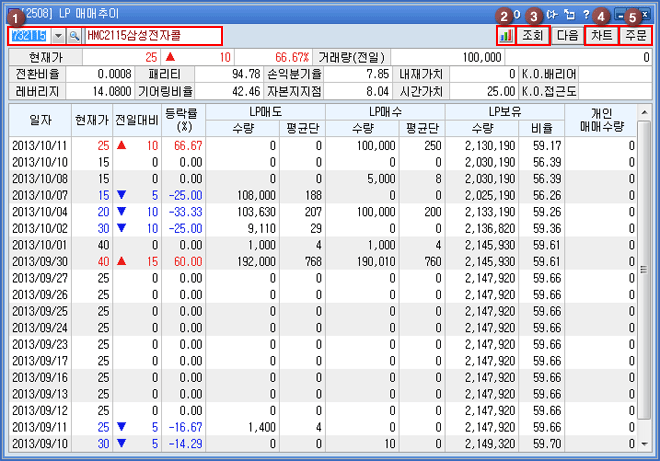
Task: Click the stock code input field 732115
Action: click(28, 35)
